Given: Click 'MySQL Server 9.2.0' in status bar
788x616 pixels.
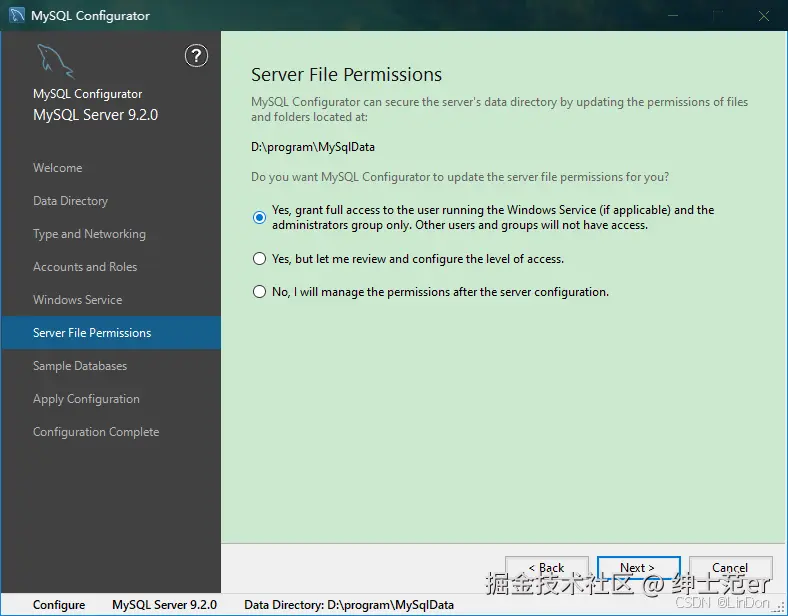Looking at the screenshot, I should click(164, 605).
